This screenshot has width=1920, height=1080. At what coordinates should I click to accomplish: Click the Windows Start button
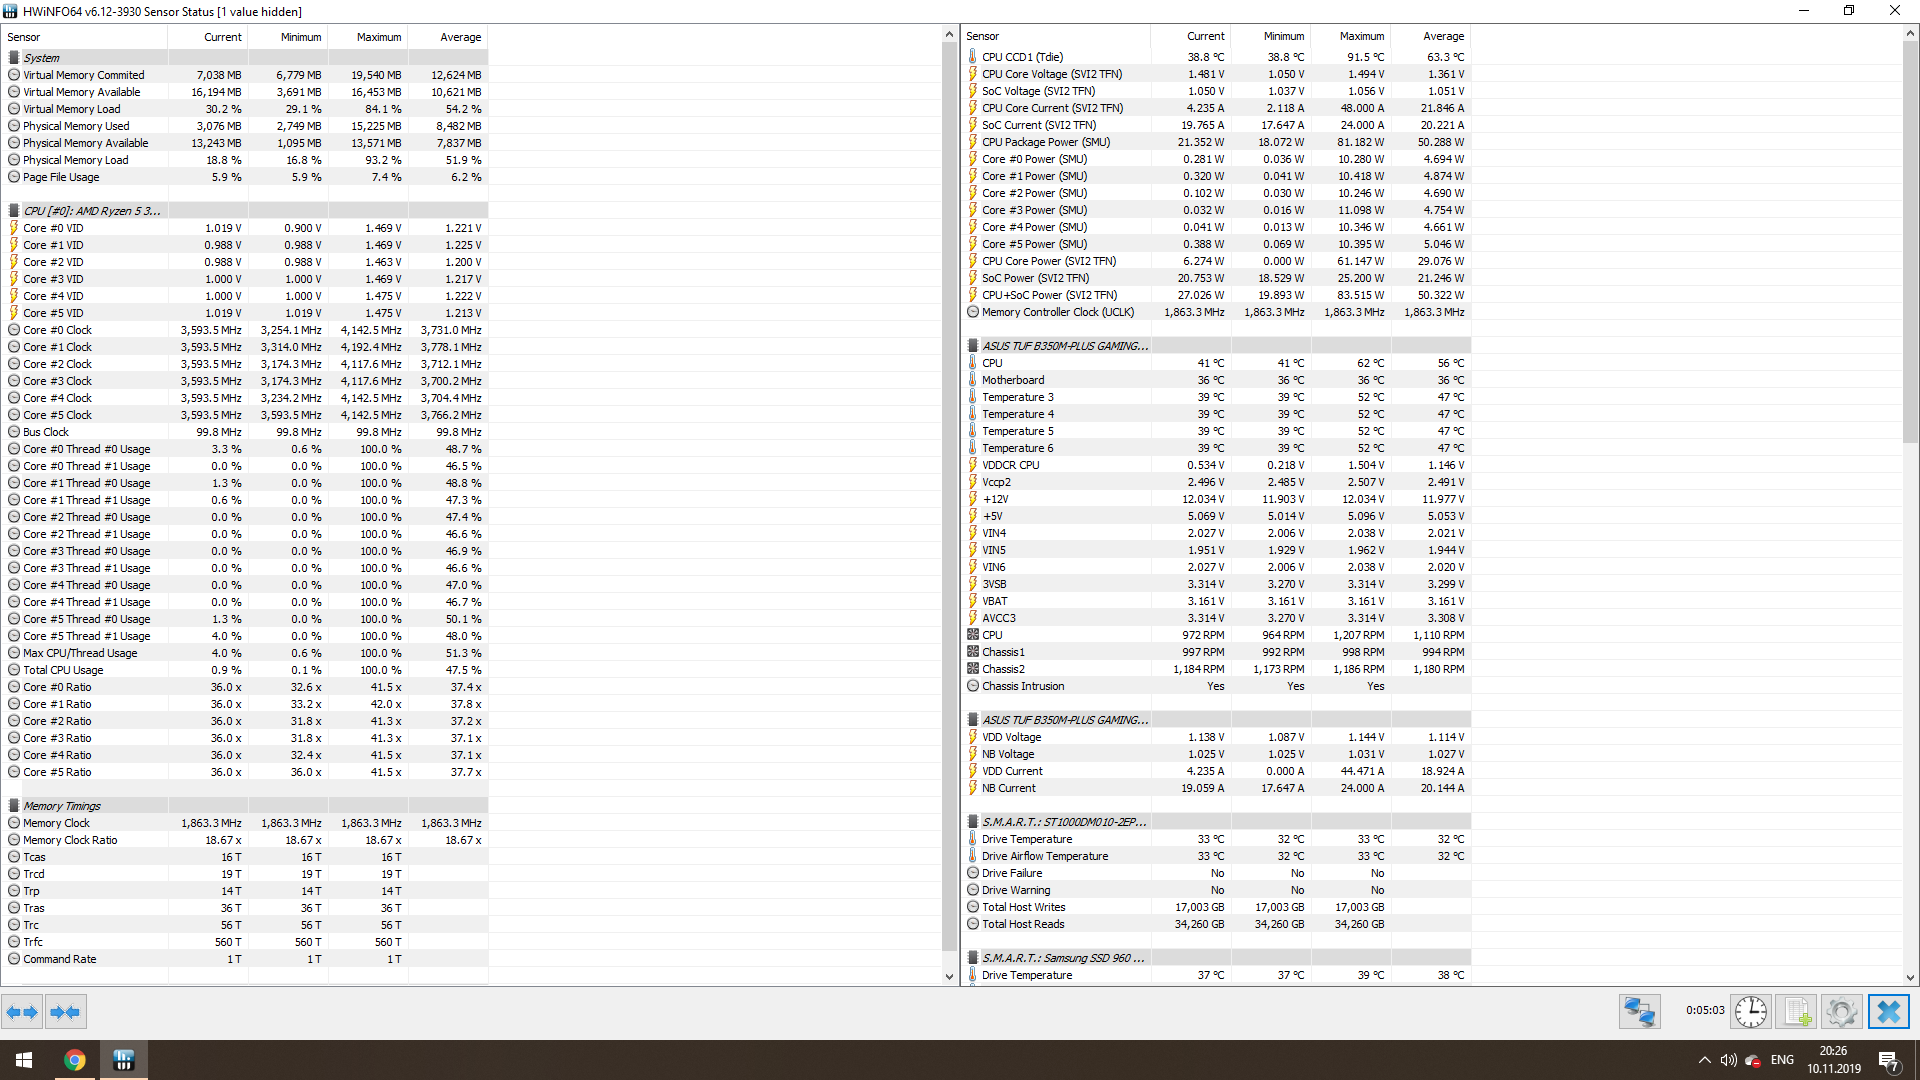click(x=24, y=1060)
